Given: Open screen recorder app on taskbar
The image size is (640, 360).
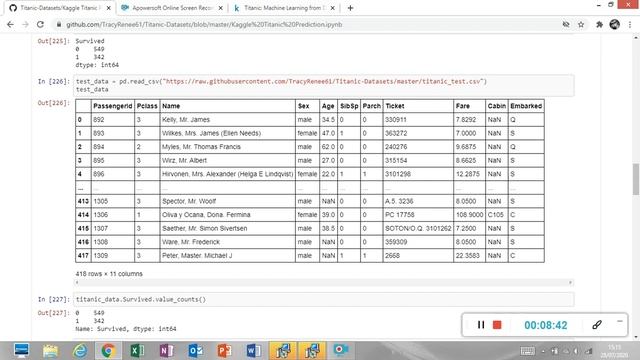Looking at the screenshot, I should coord(340,351).
